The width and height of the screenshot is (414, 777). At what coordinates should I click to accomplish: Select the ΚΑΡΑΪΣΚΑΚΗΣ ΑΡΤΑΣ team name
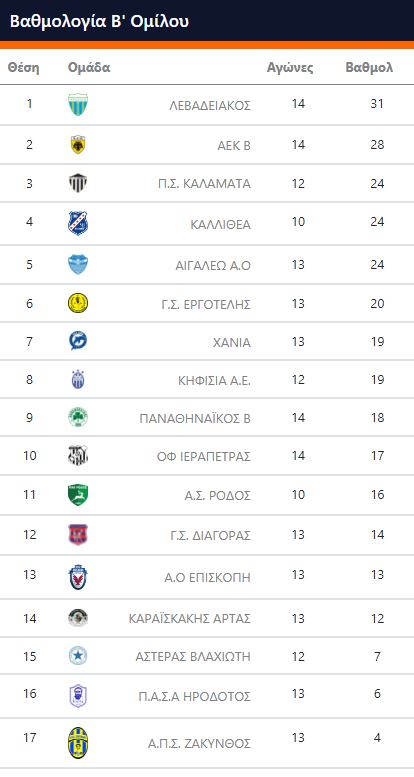click(190, 619)
